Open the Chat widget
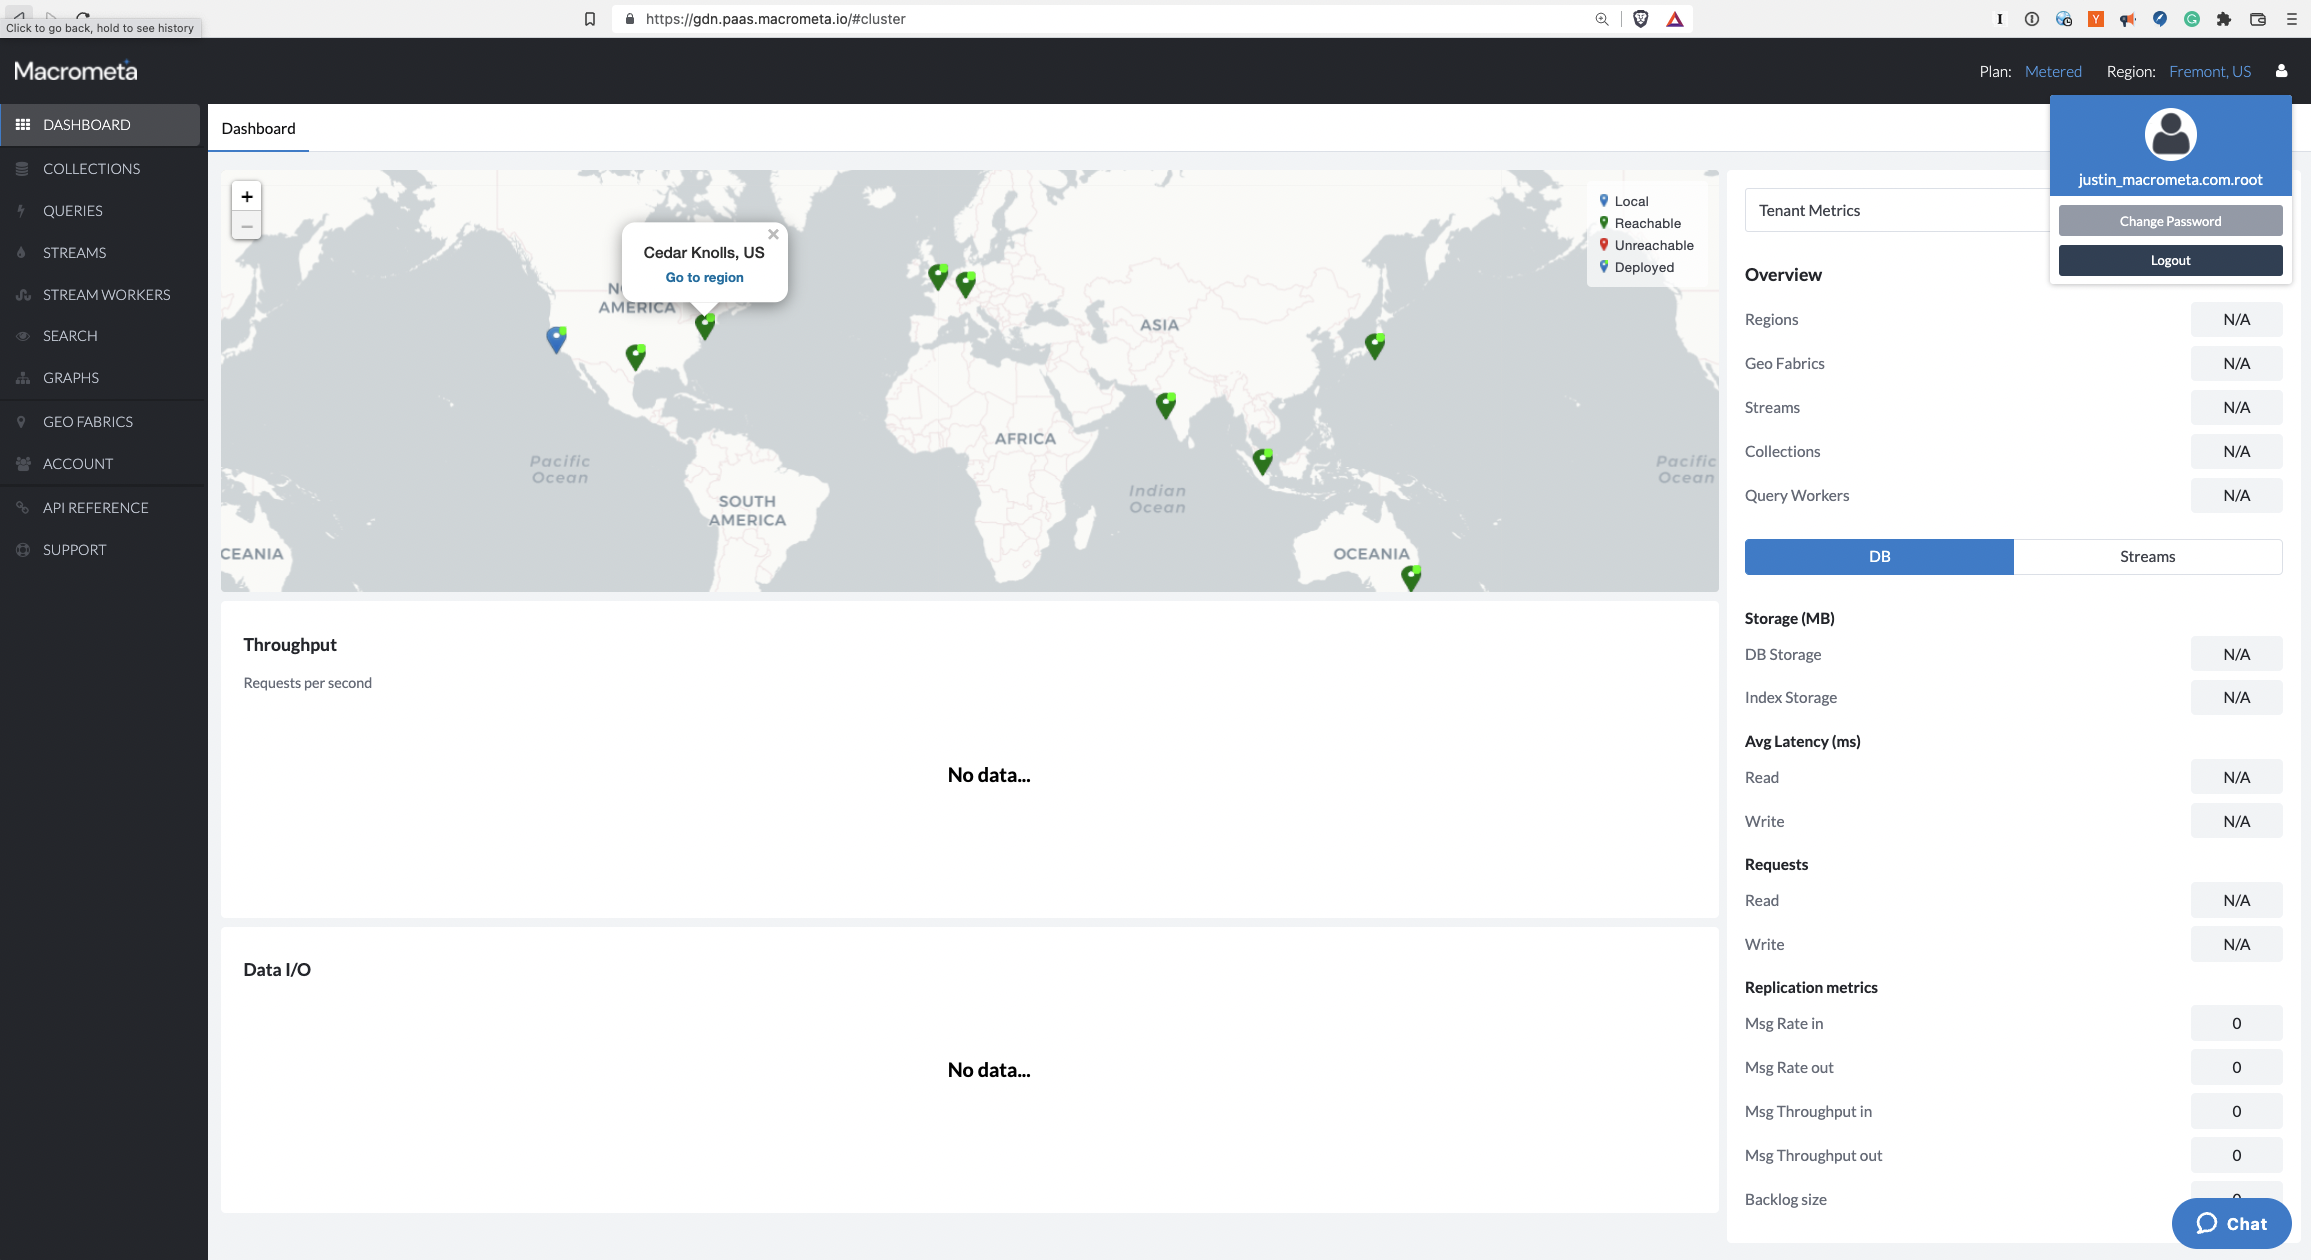Image resolution: width=2311 pixels, height=1260 pixels. (2231, 1224)
